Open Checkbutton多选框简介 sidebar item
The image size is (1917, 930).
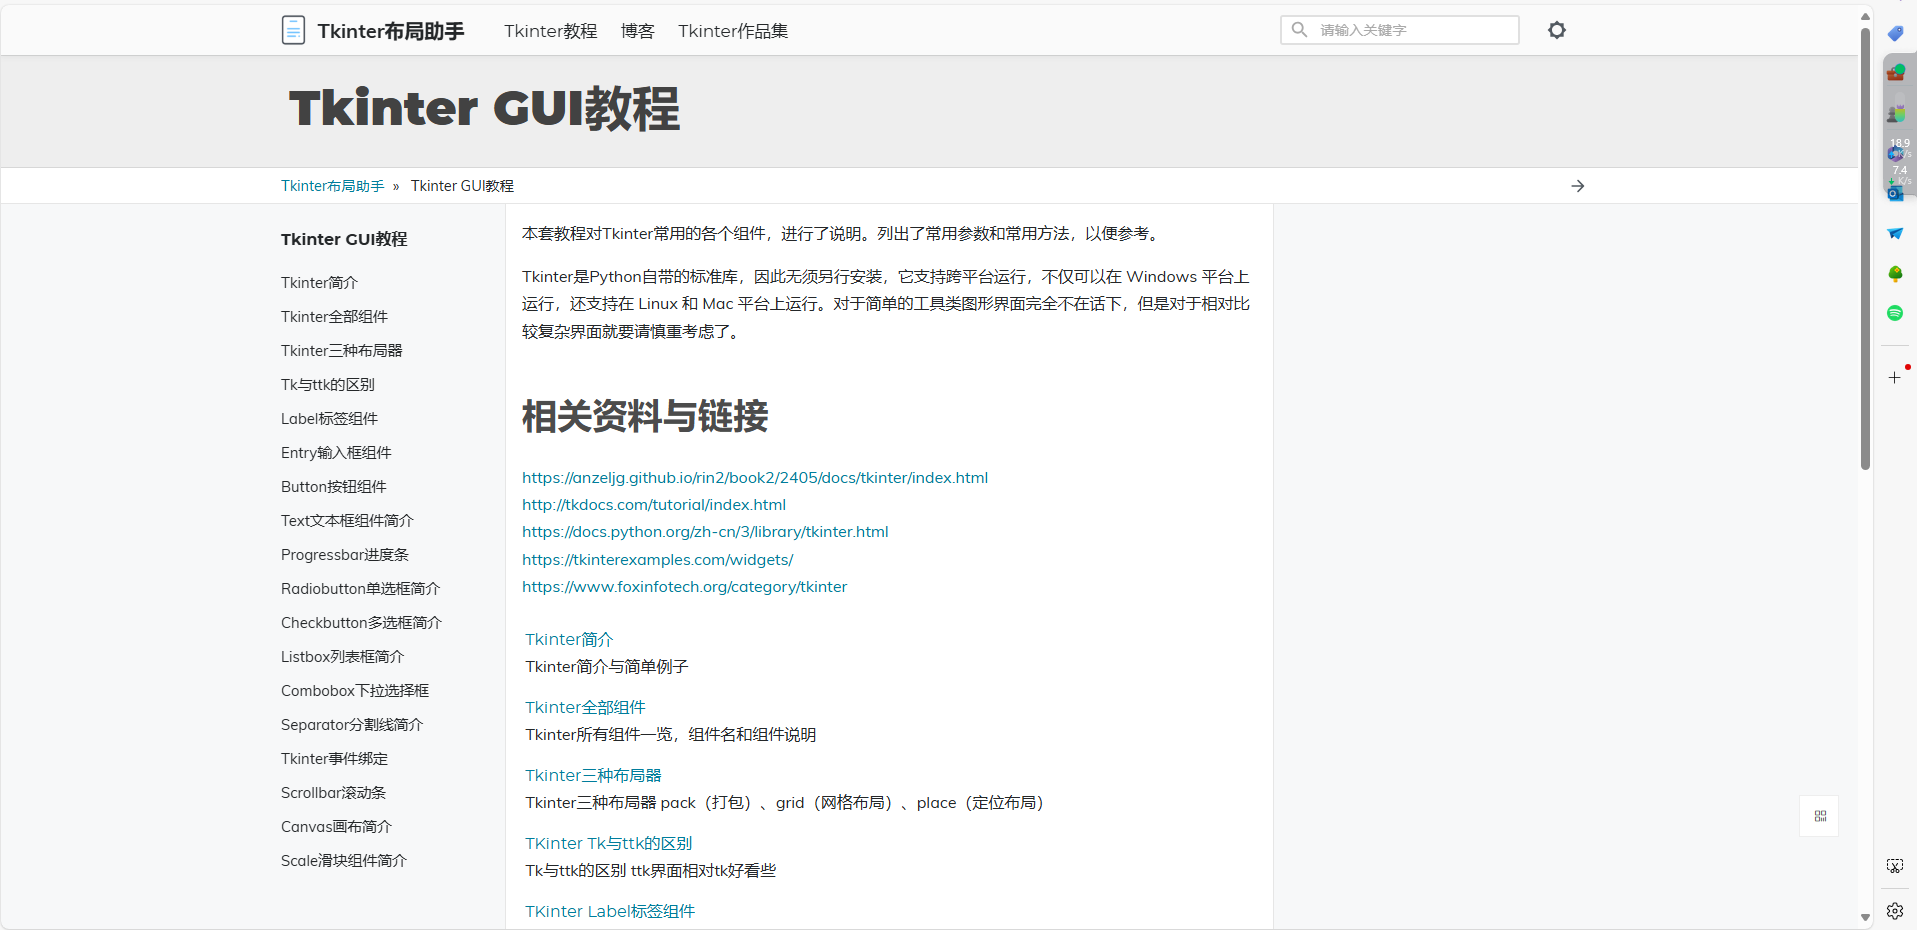click(361, 623)
